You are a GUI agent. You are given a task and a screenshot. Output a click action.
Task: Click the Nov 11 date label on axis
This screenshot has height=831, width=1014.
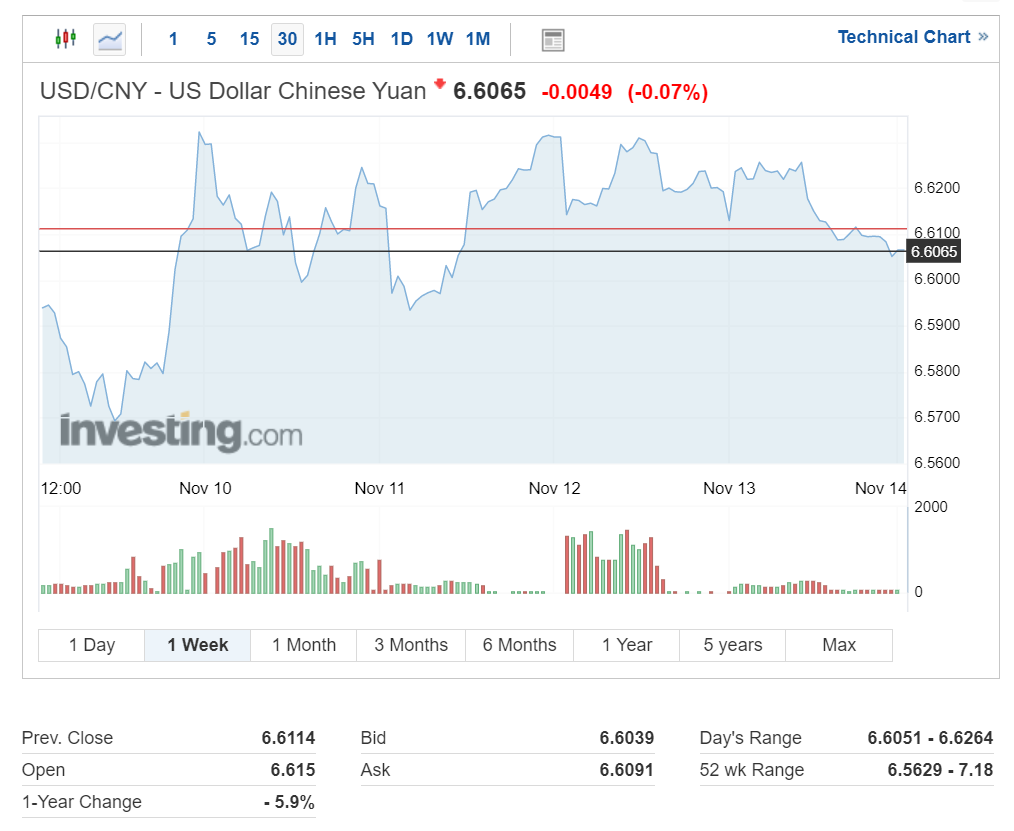click(380, 488)
